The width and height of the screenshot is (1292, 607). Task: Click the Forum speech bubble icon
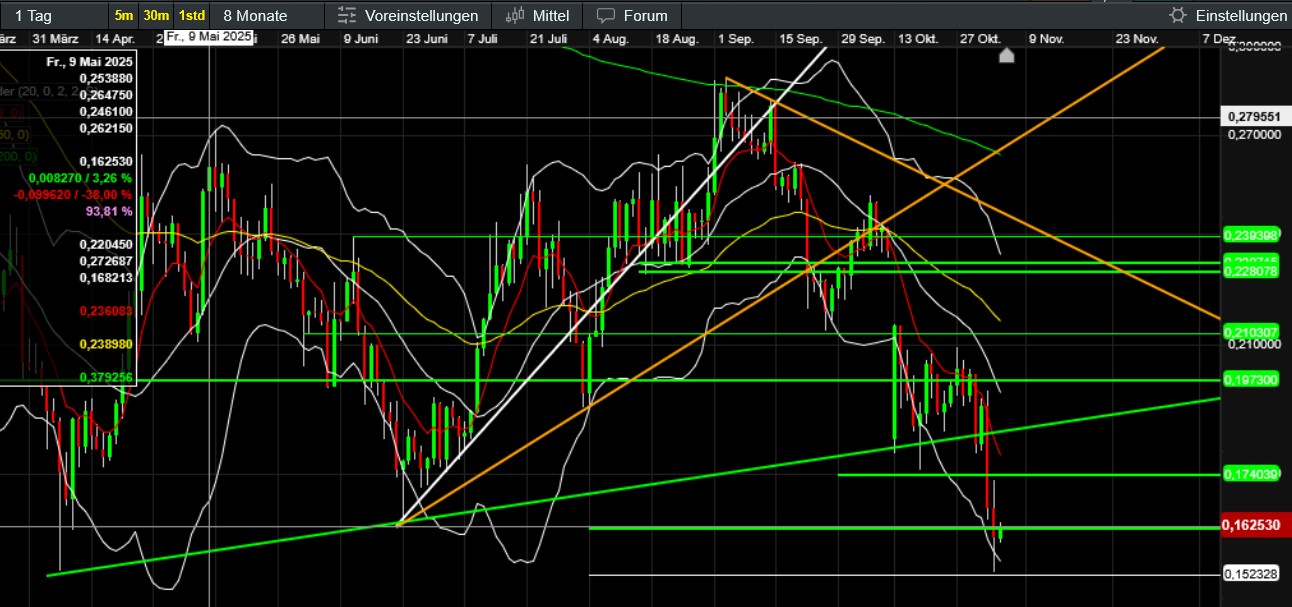pyautogui.click(x=606, y=16)
